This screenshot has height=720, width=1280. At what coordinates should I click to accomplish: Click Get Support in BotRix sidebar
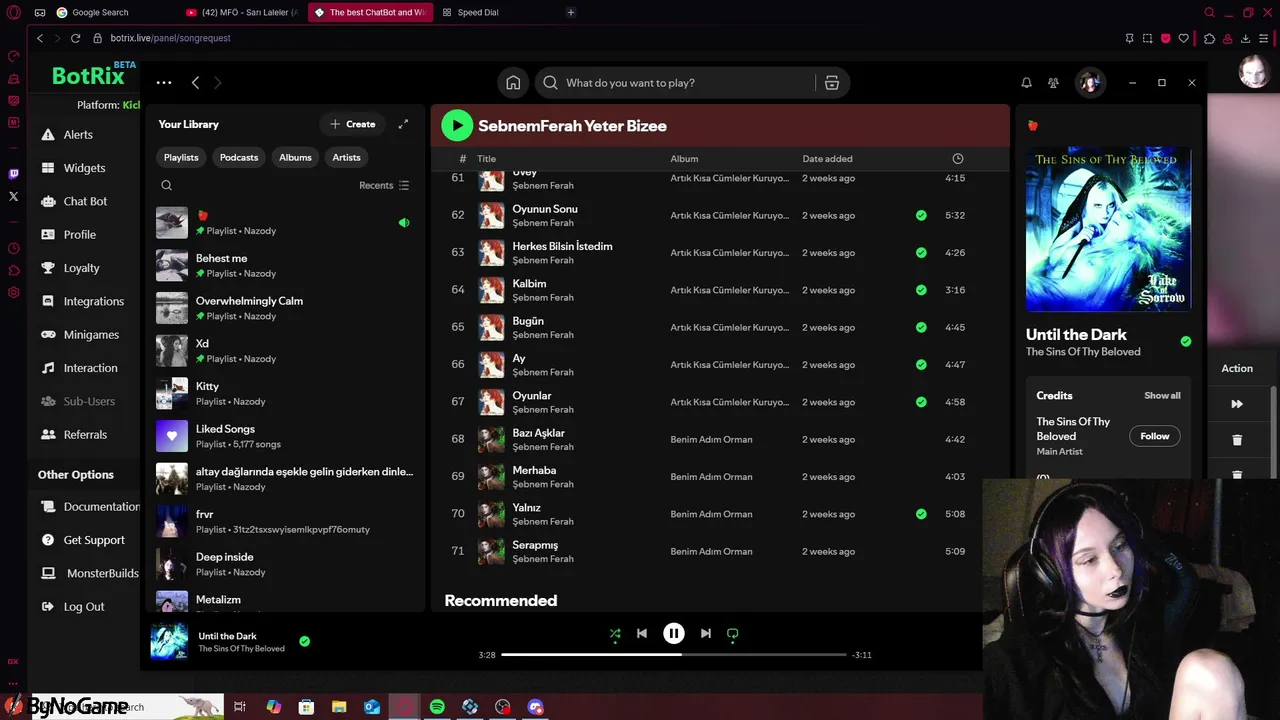[94, 540]
